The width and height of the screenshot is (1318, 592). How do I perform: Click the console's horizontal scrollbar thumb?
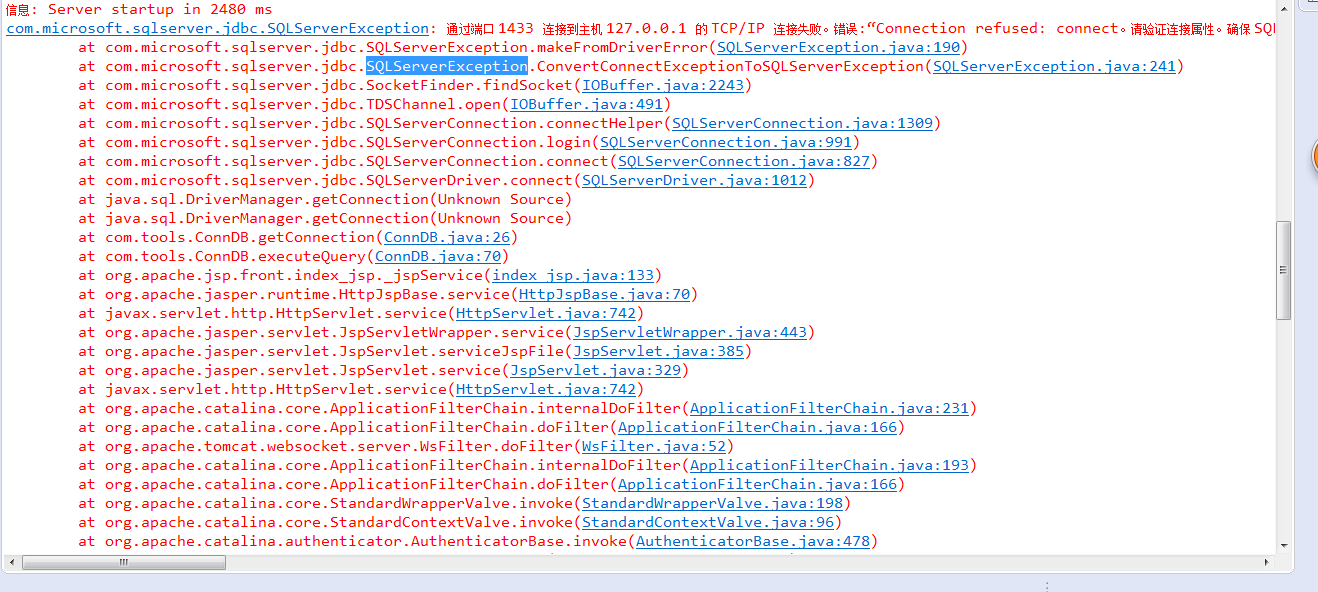[x=125, y=563]
